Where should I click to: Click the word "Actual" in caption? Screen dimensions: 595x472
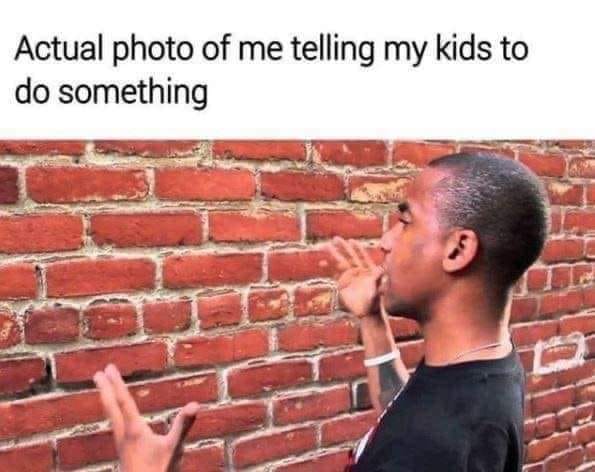(x=59, y=49)
